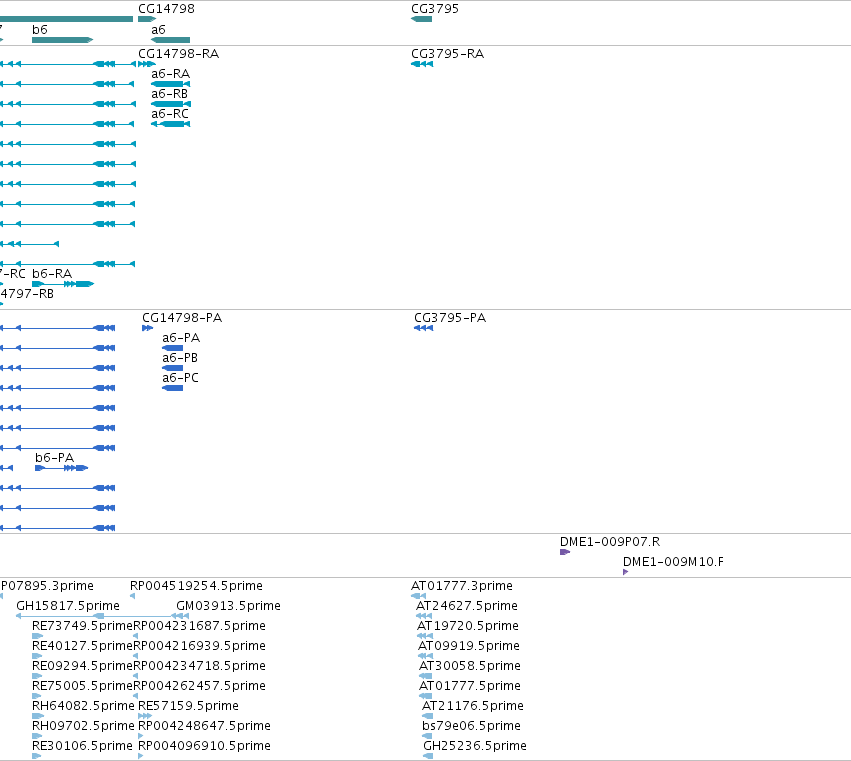The image size is (851, 761).
Task: Click the CG14798-RA transcript arrow glyph
Action: pyautogui.click(x=147, y=64)
